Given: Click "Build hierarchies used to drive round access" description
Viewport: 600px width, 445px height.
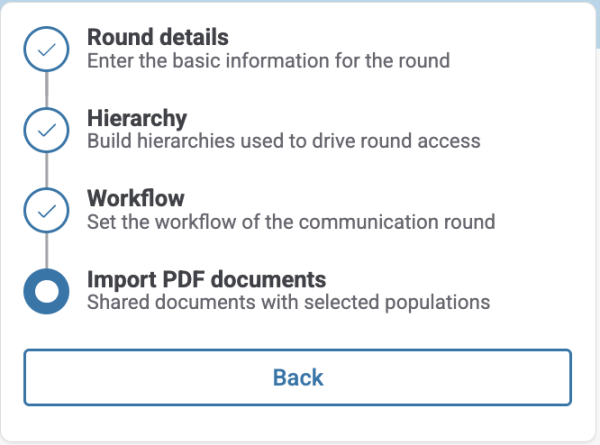Looking at the screenshot, I should 284,141.
